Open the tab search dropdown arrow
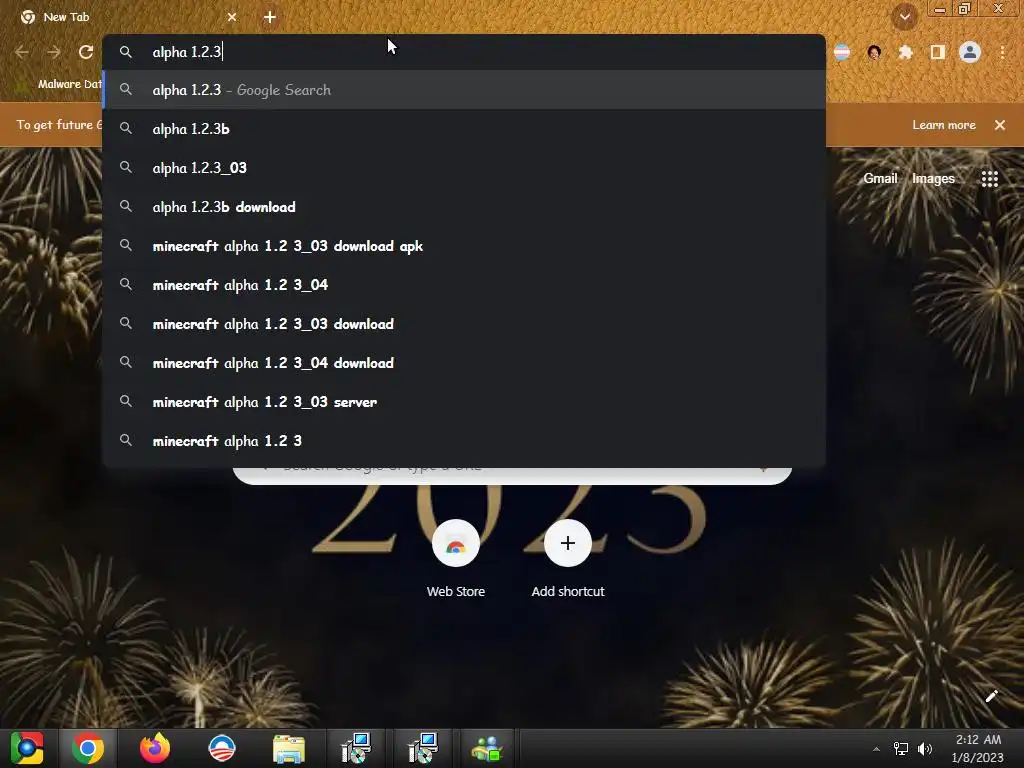This screenshot has width=1024, height=768. [x=905, y=17]
